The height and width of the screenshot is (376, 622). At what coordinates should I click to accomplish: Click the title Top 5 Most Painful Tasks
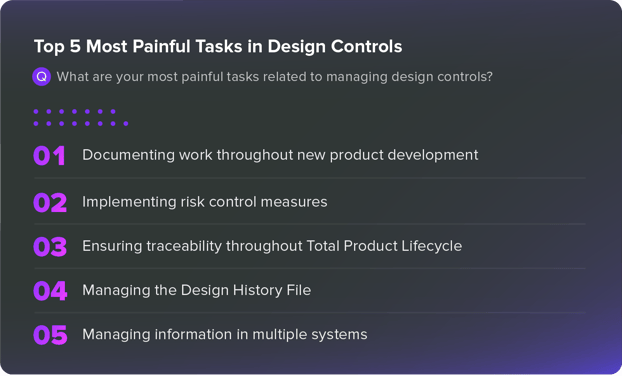[x=218, y=46]
